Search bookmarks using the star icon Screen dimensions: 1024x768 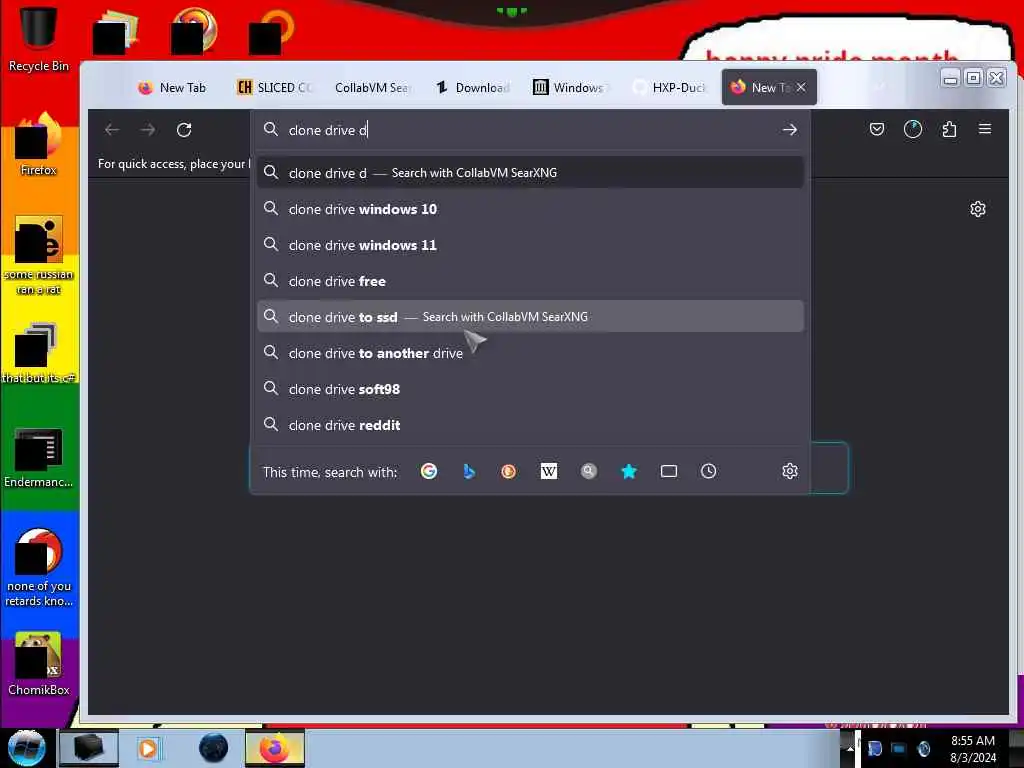628,471
